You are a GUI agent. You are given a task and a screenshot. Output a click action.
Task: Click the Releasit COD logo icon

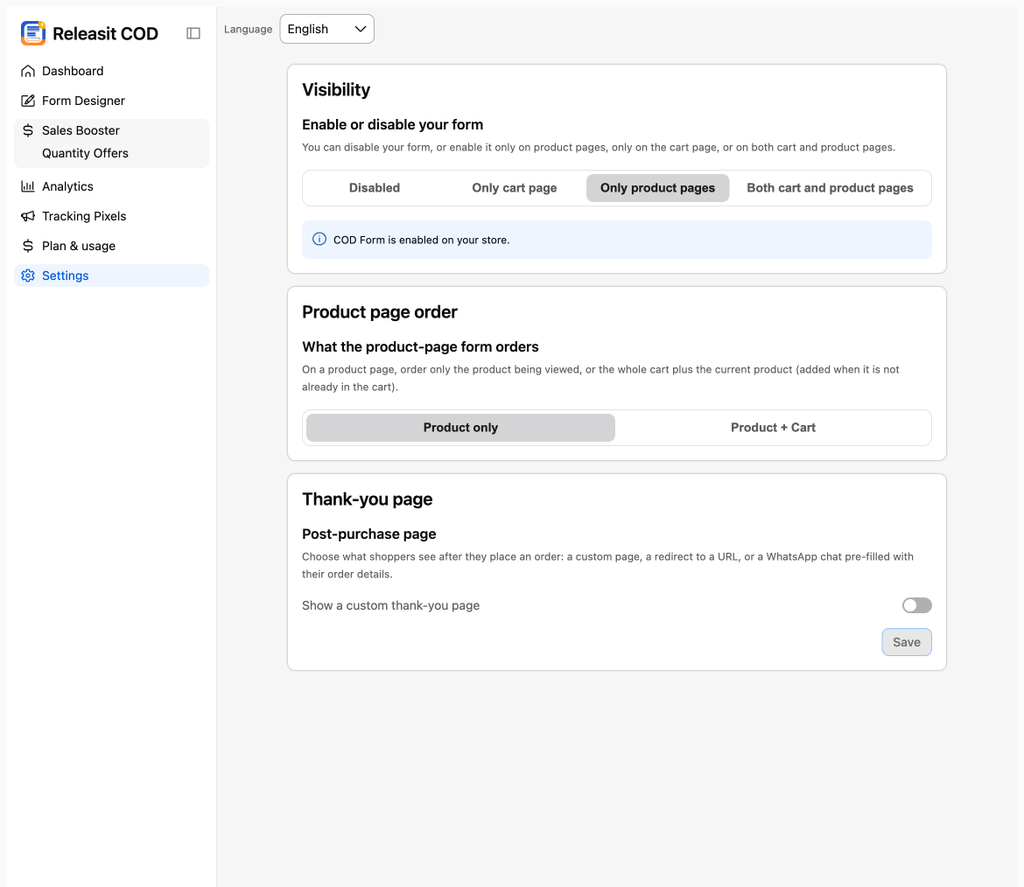pos(33,33)
